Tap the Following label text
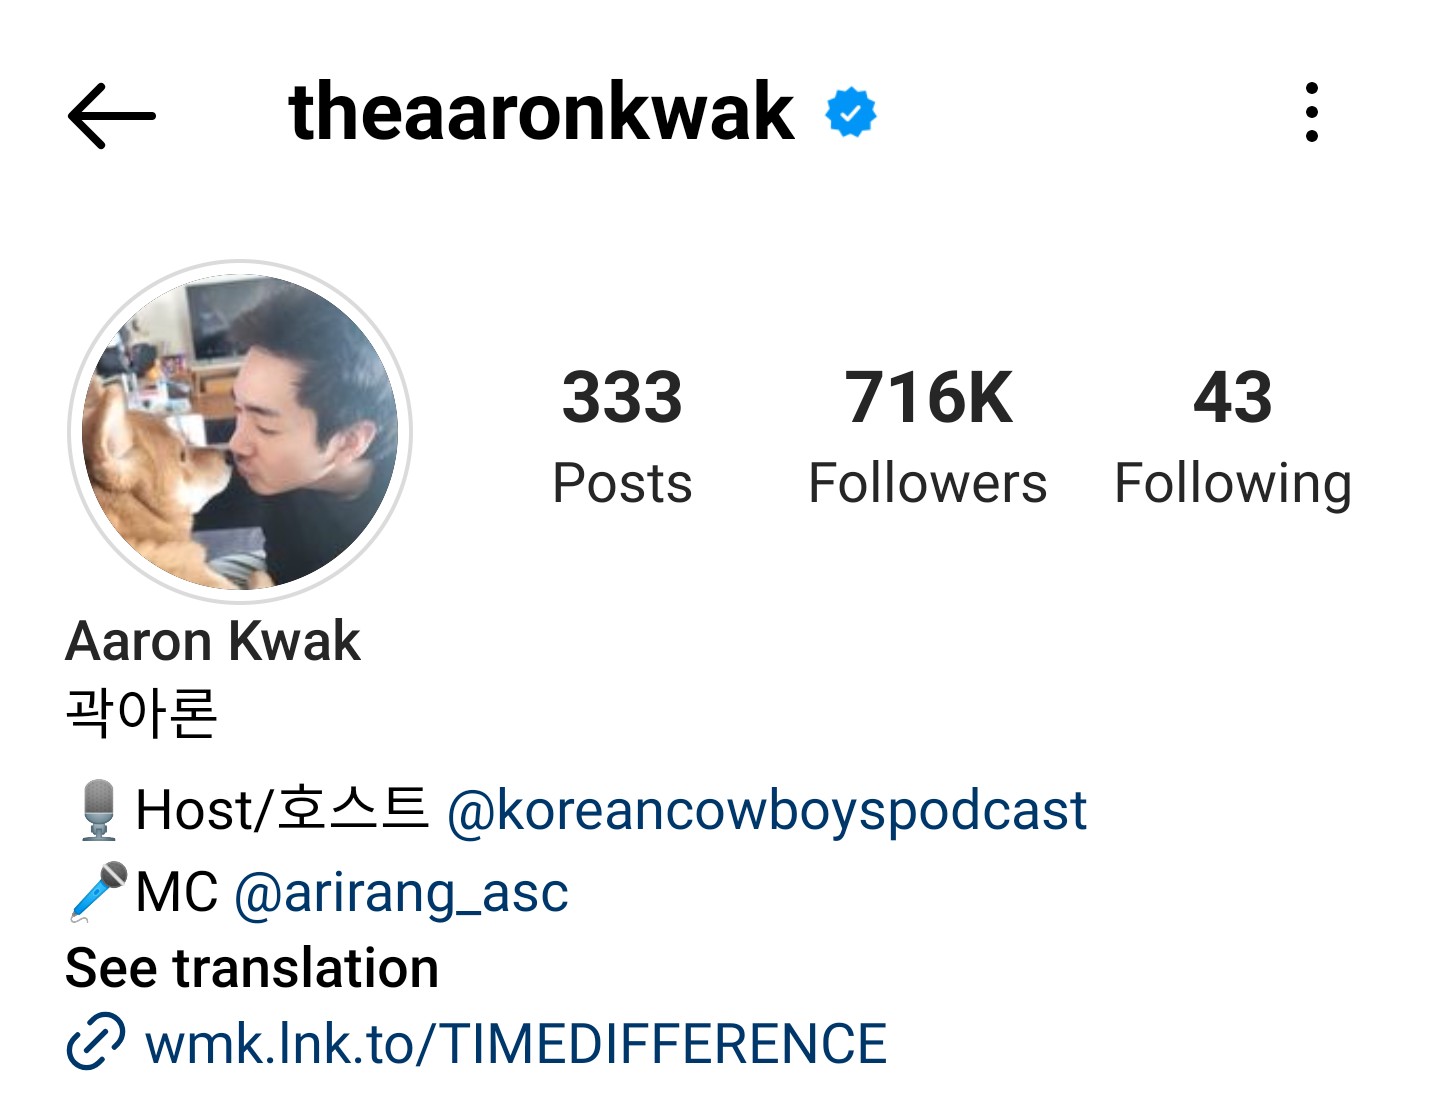The width and height of the screenshot is (1440, 1095). (1233, 486)
